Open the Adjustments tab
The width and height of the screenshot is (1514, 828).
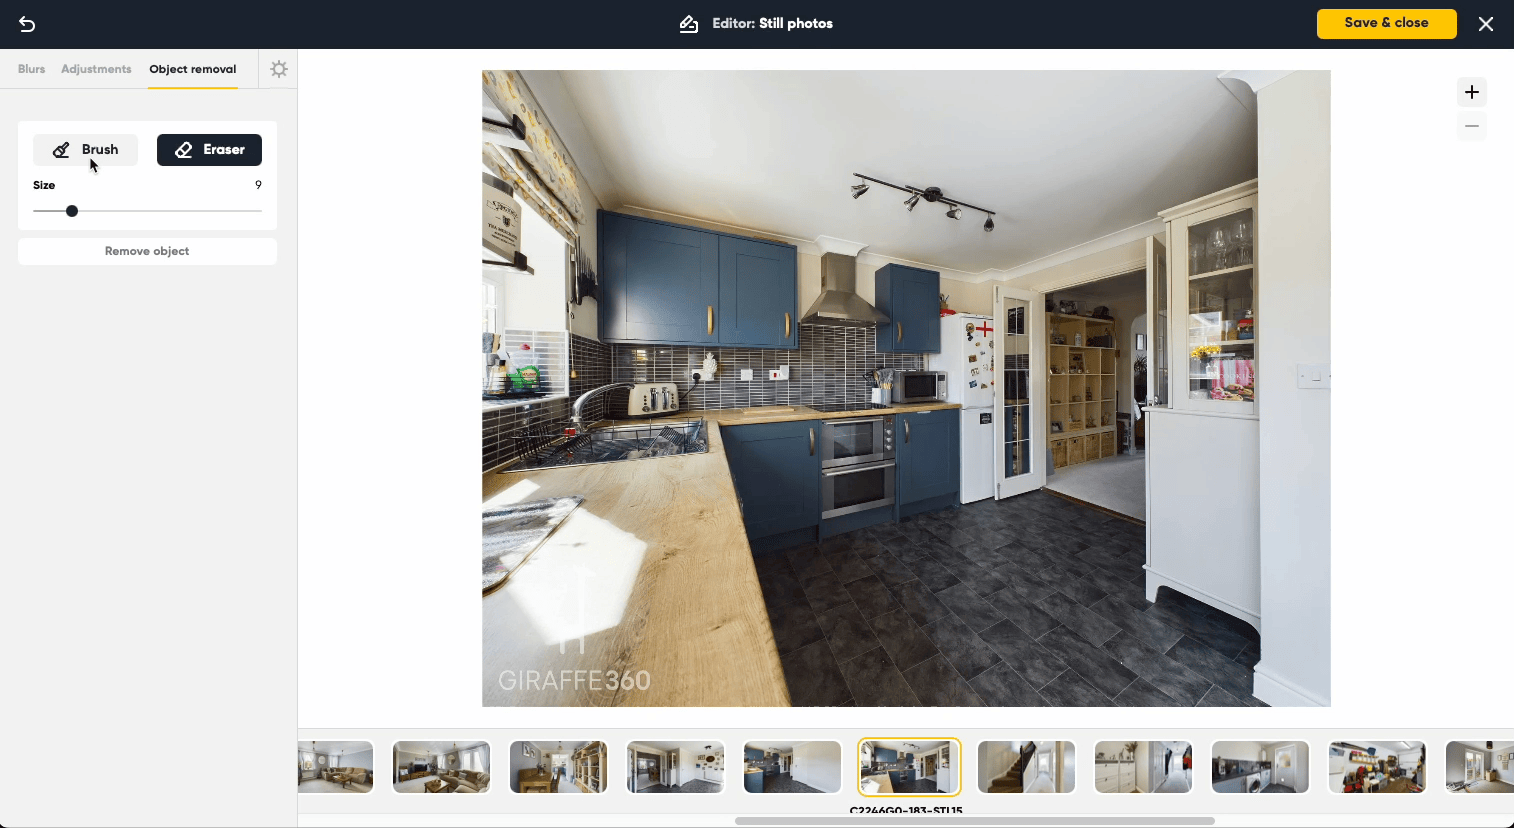pyautogui.click(x=96, y=69)
